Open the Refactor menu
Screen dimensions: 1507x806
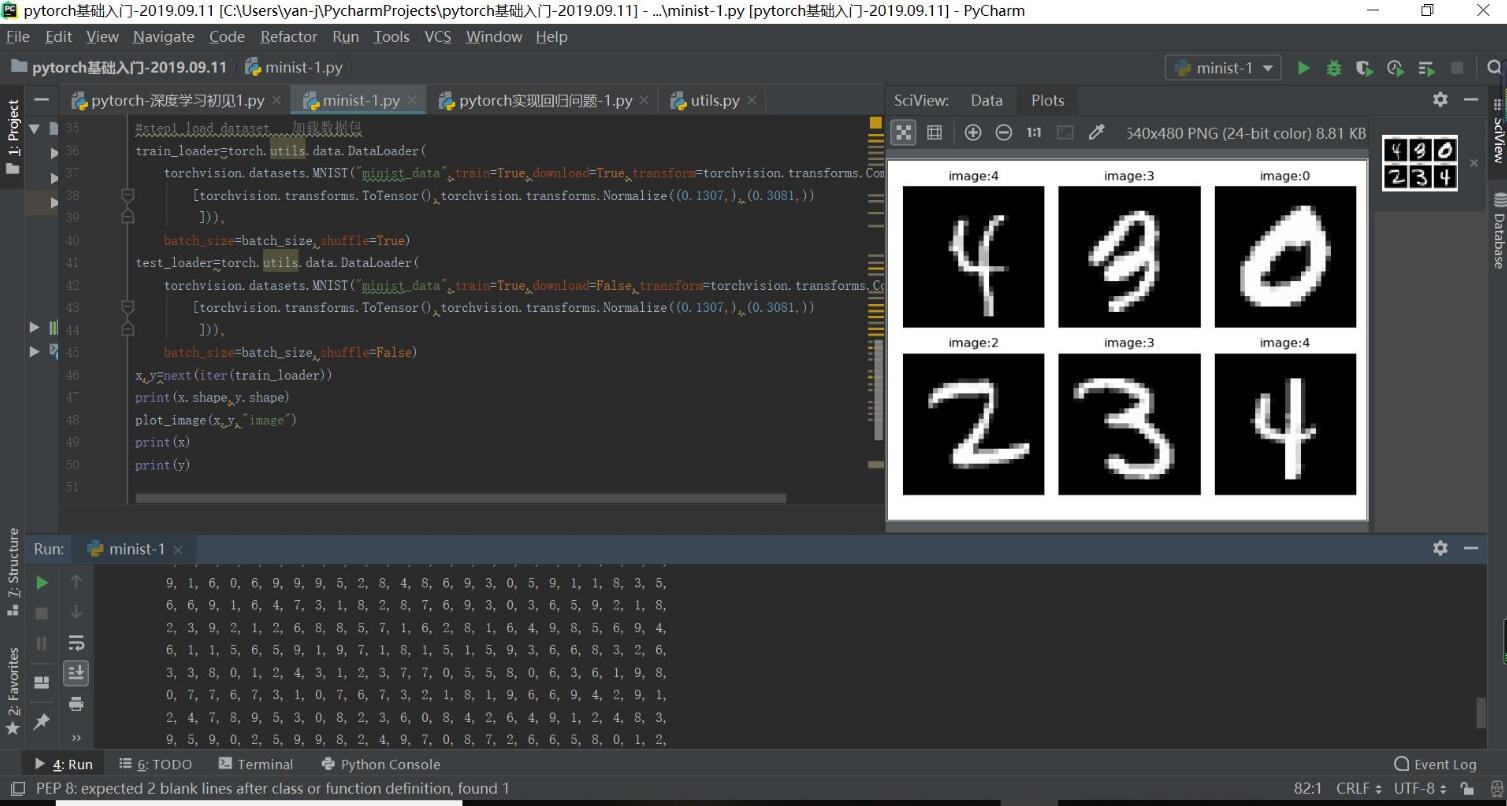click(288, 37)
